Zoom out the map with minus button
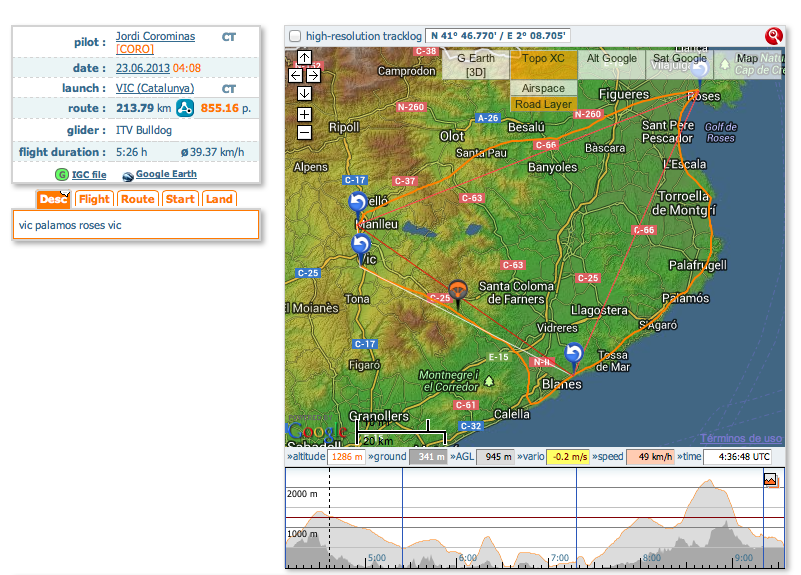The width and height of the screenshot is (801, 575). [305, 132]
